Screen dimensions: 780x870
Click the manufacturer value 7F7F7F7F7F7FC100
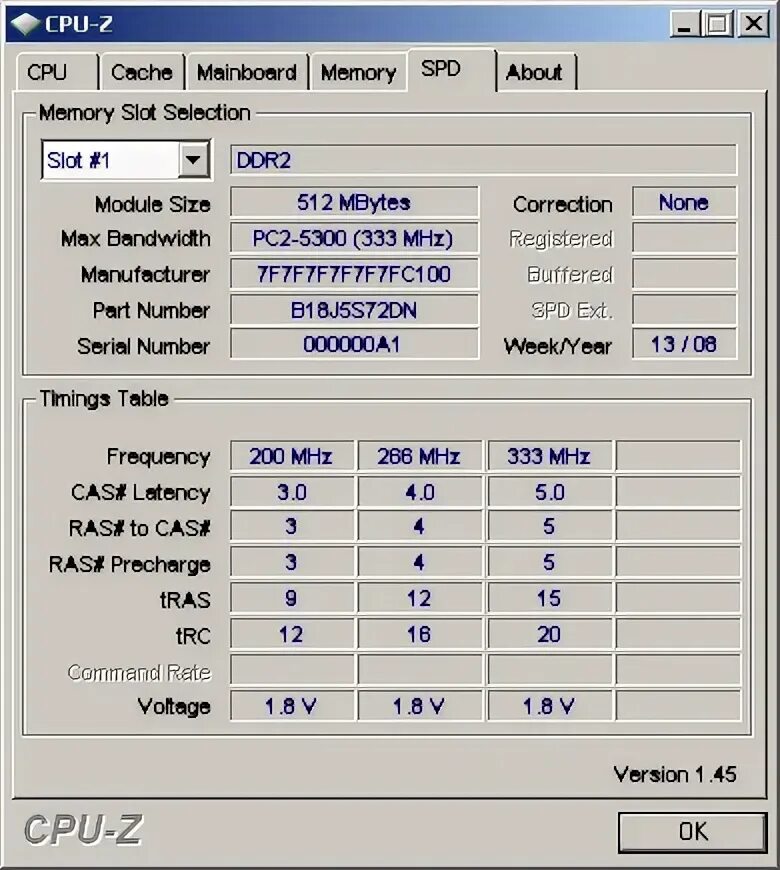tap(354, 274)
